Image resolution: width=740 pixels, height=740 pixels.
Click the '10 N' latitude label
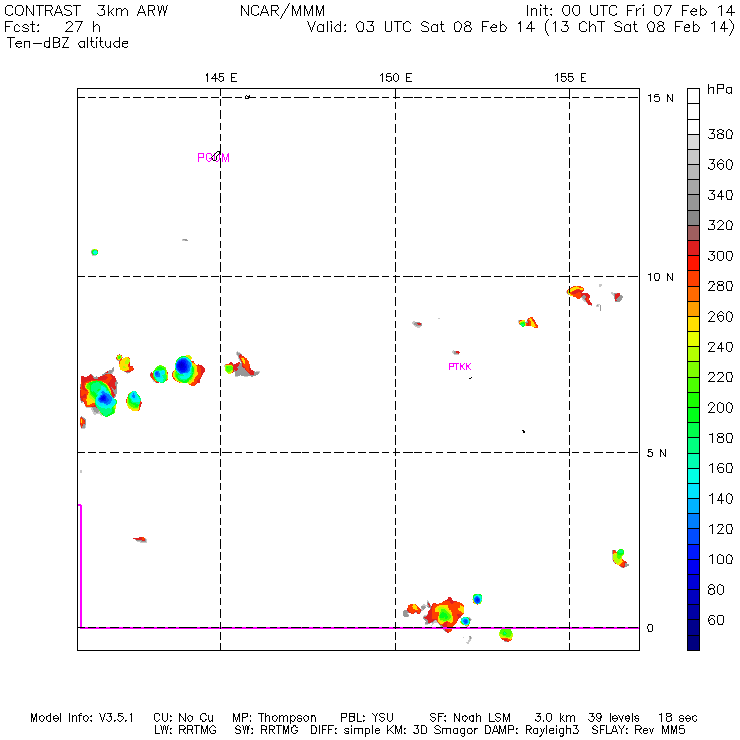[x=660, y=277]
